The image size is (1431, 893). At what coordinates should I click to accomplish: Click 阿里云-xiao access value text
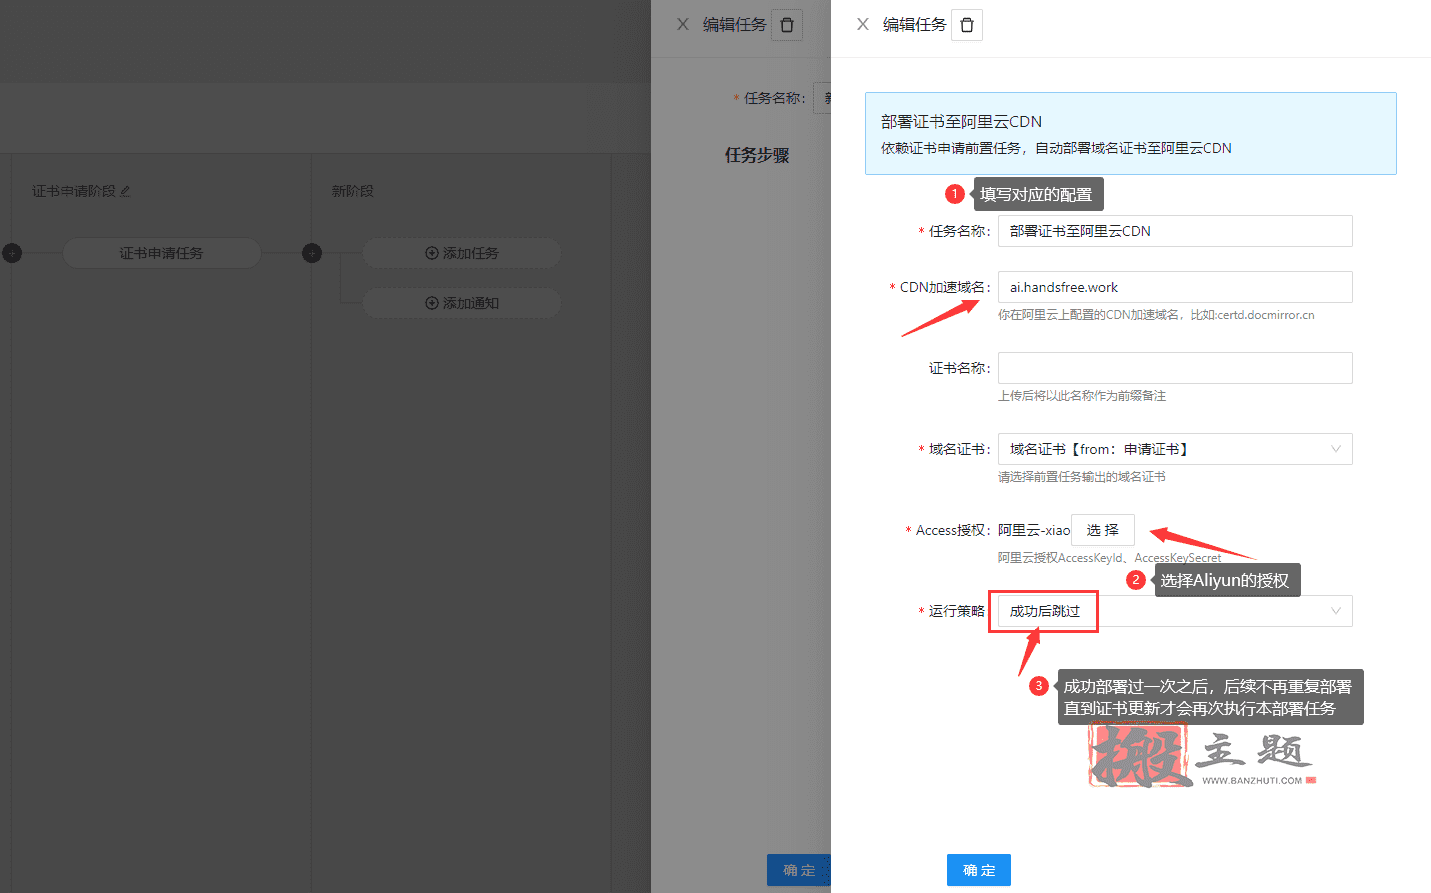coord(1034,530)
